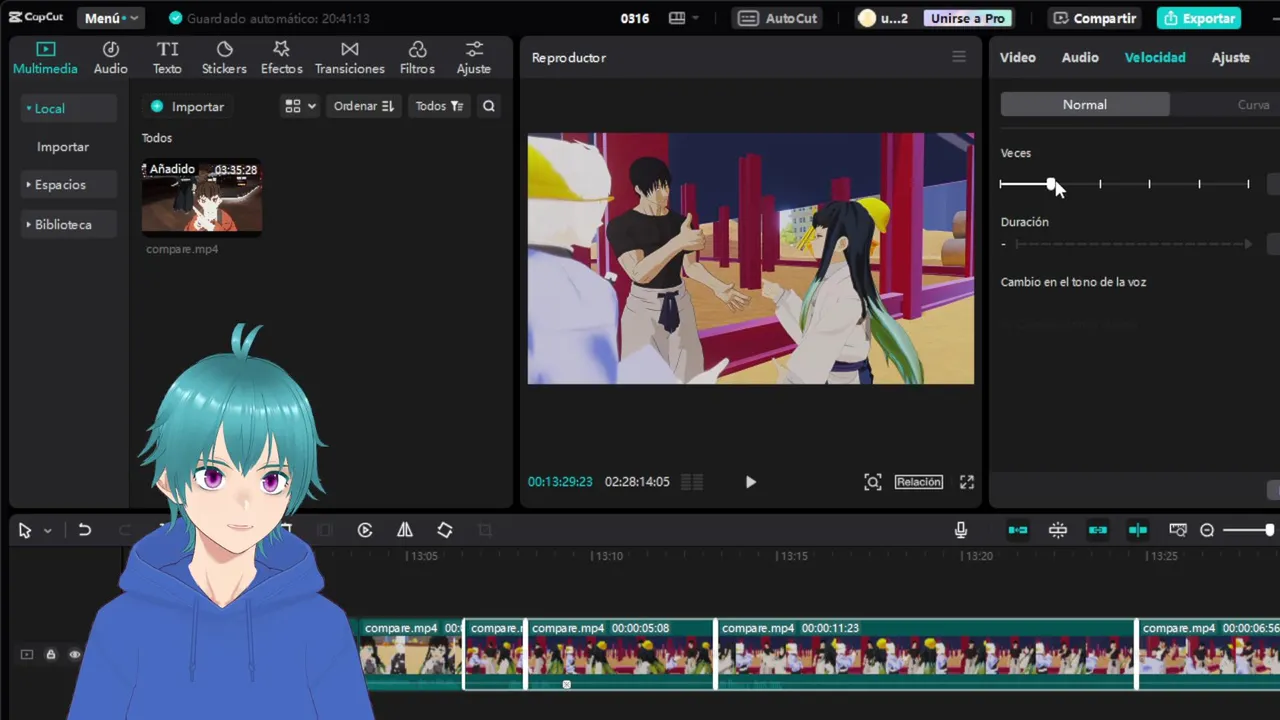Open the view layout grid dropdown
The height and width of the screenshot is (720, 1280).
(x=300, y=106)
